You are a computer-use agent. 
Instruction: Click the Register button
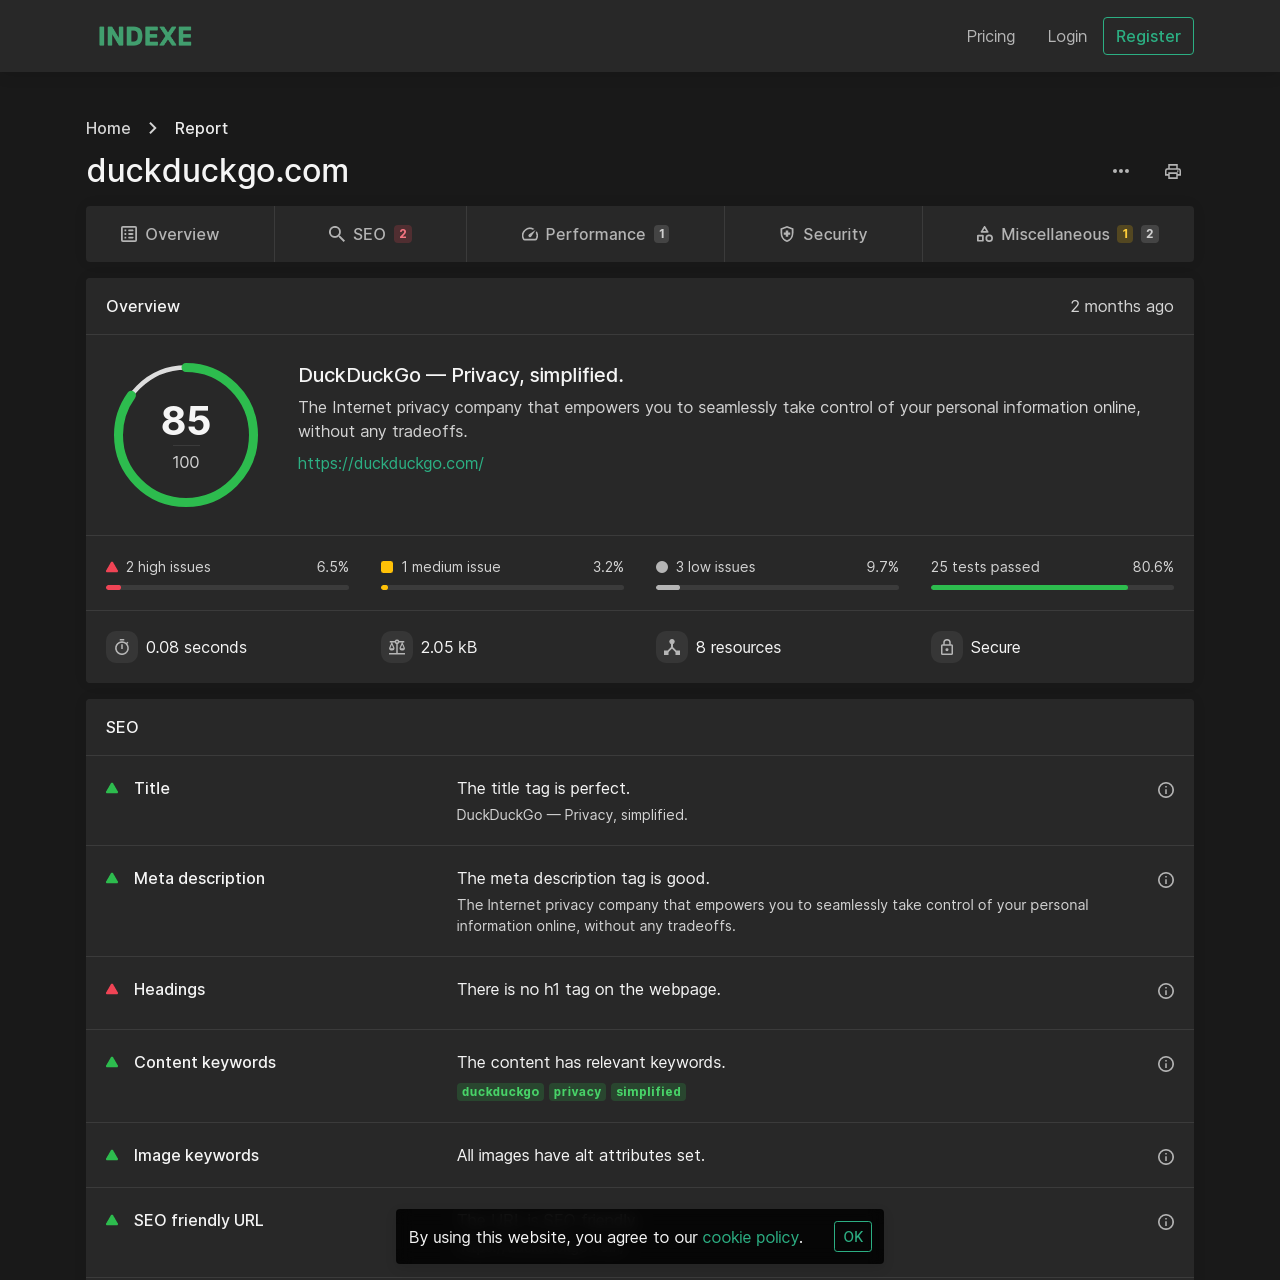click(1148, 36)
